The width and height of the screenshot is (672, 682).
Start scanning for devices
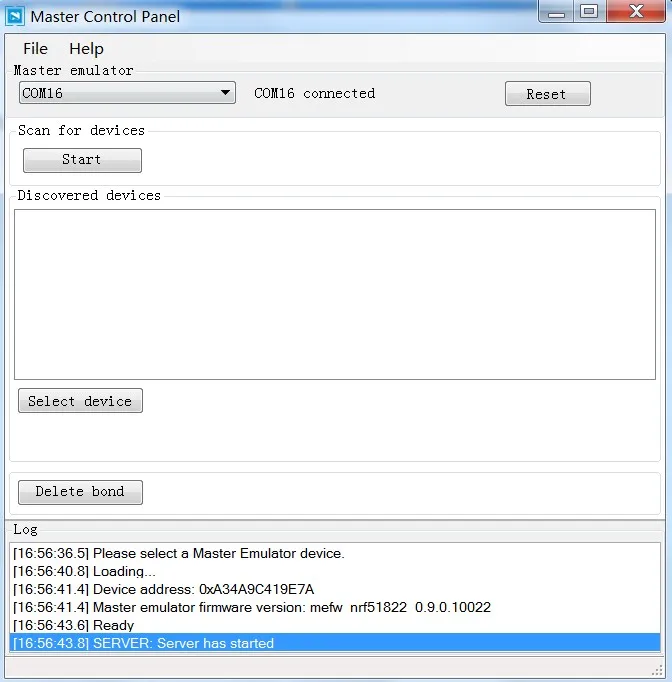click(x=82, y=160)
